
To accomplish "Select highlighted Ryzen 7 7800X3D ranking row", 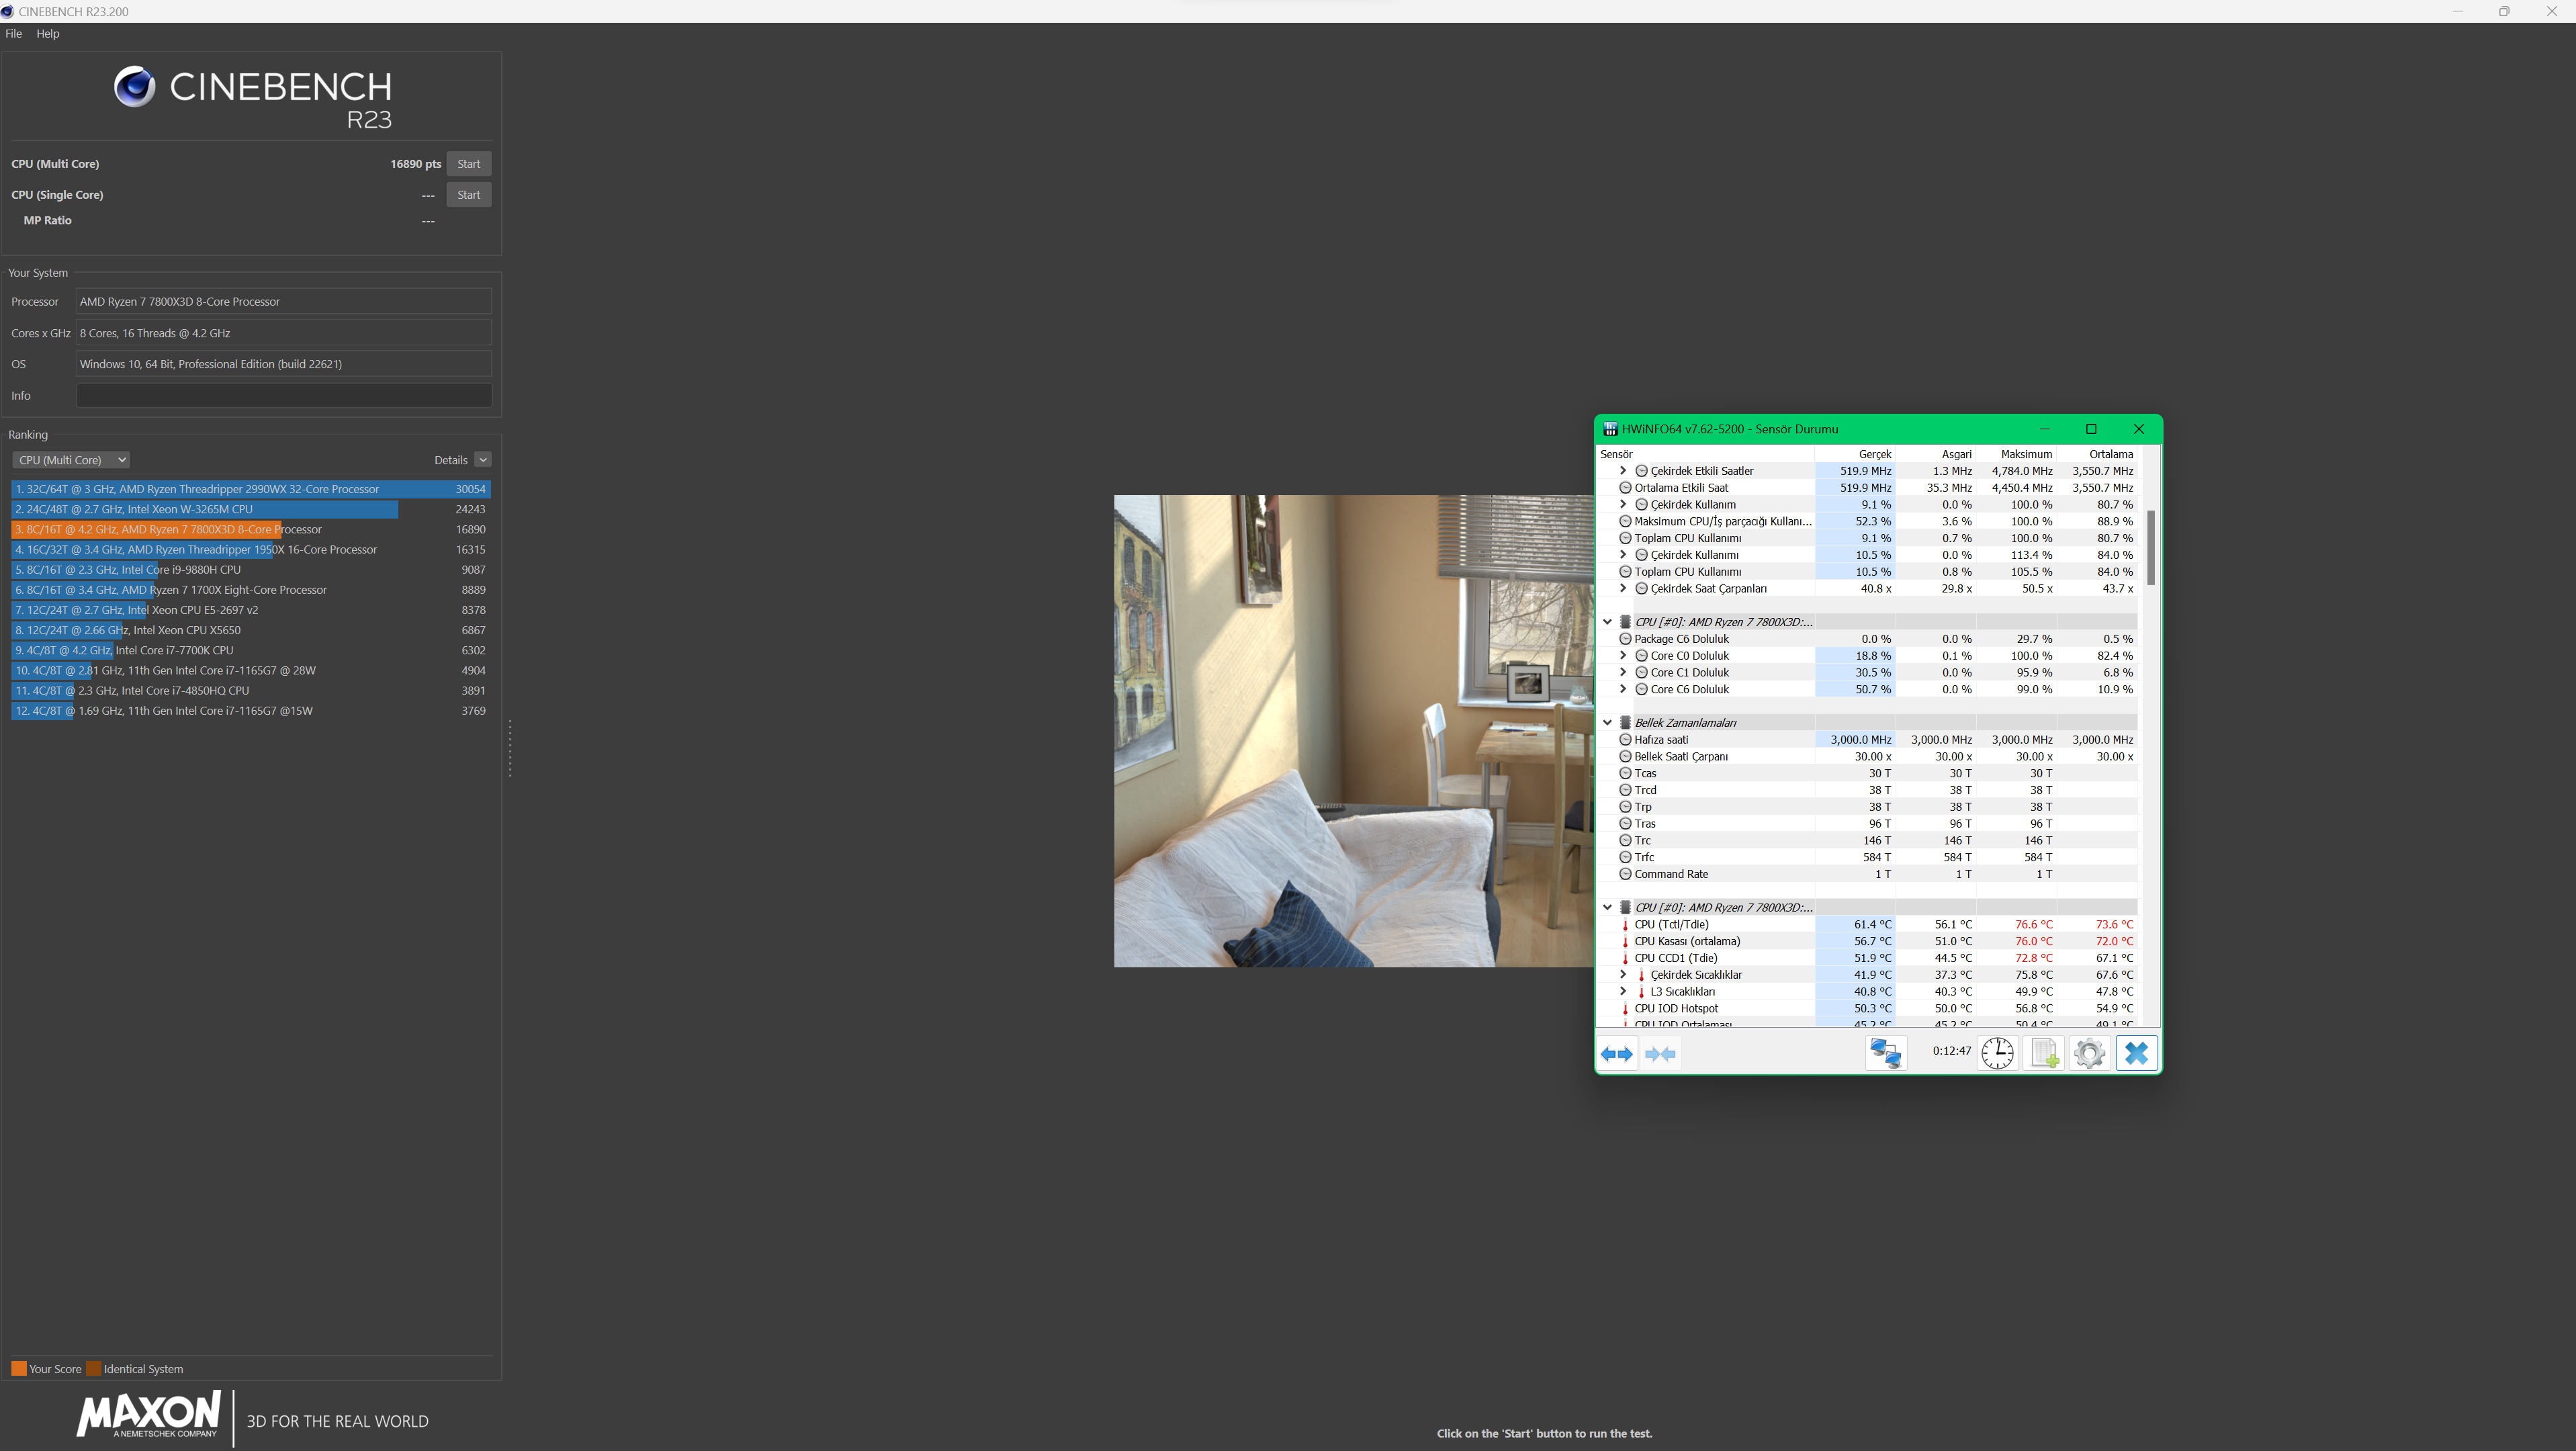I will coord(250,529).
